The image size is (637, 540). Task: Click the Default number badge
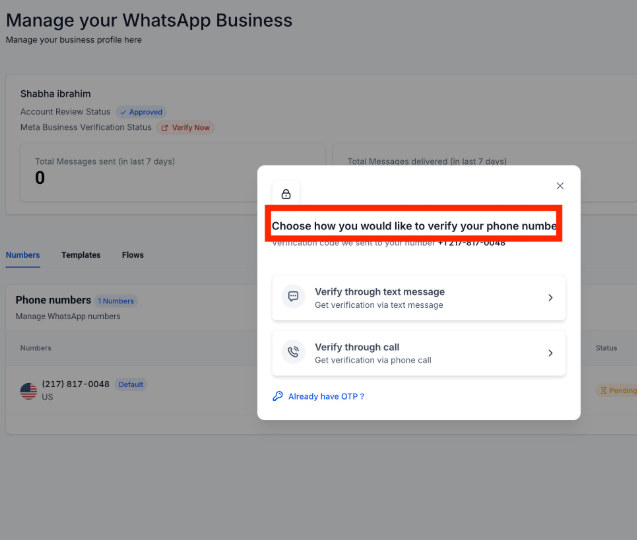click(x=131, y=384)
